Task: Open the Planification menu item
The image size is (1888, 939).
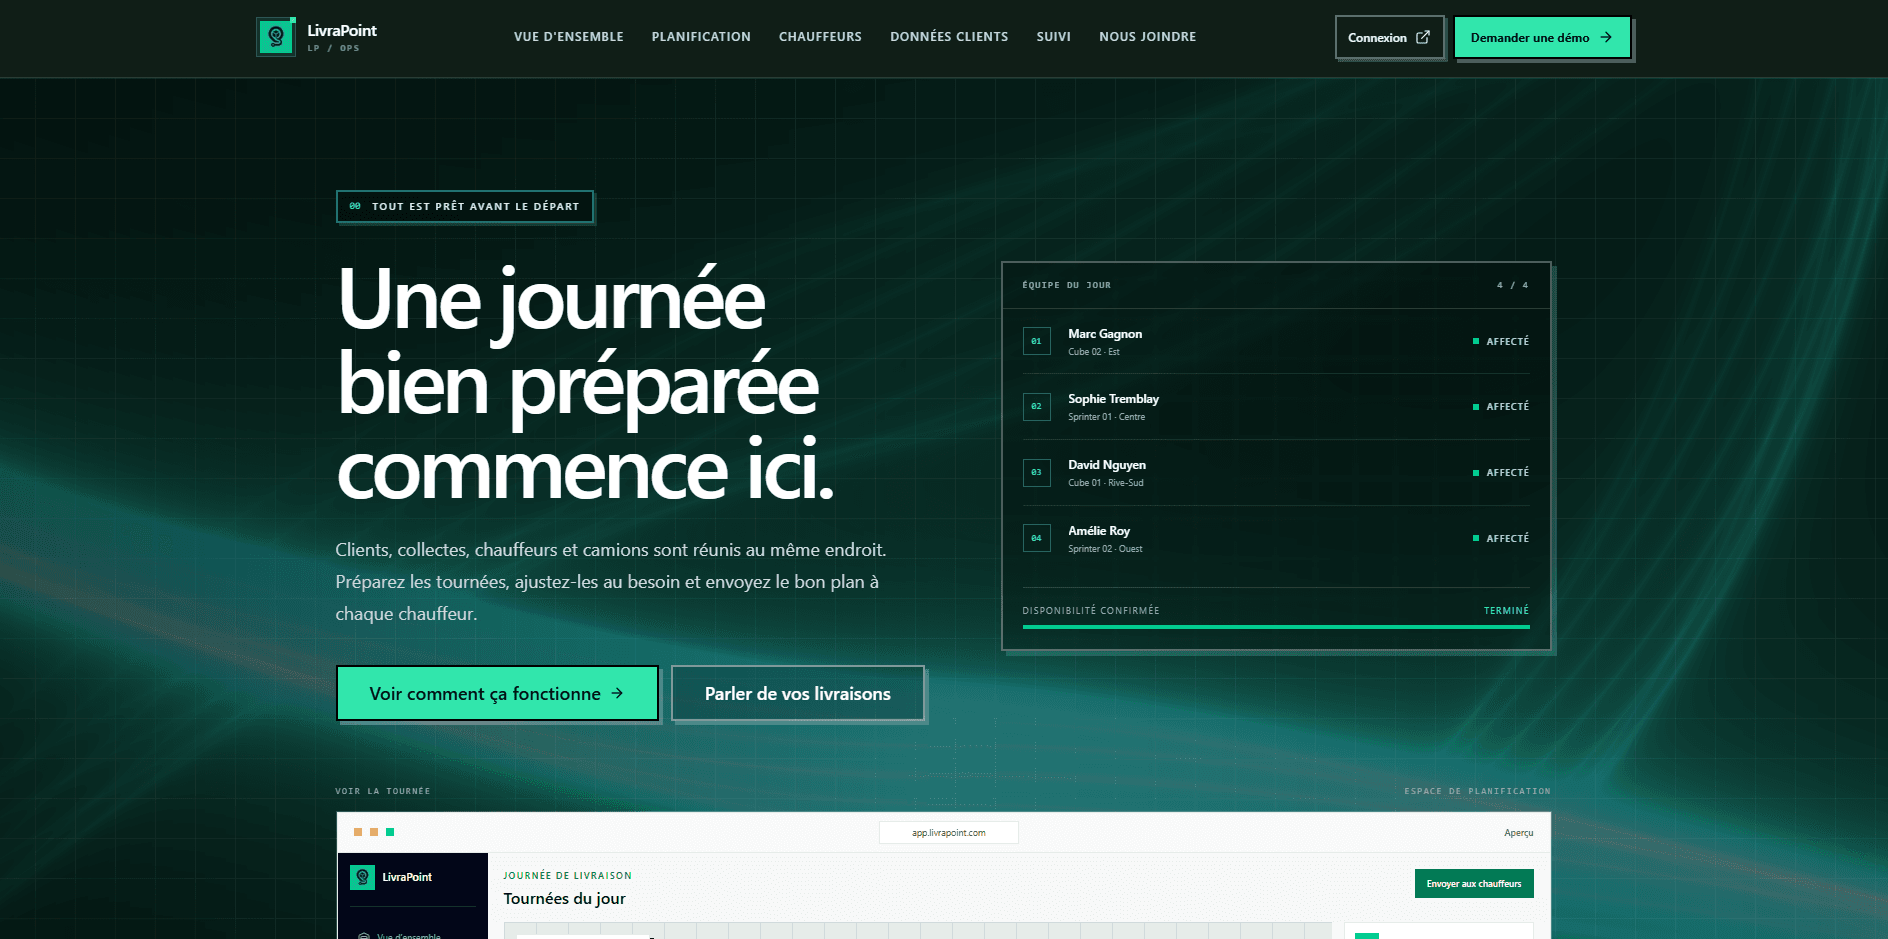Action: click(701, 37)
